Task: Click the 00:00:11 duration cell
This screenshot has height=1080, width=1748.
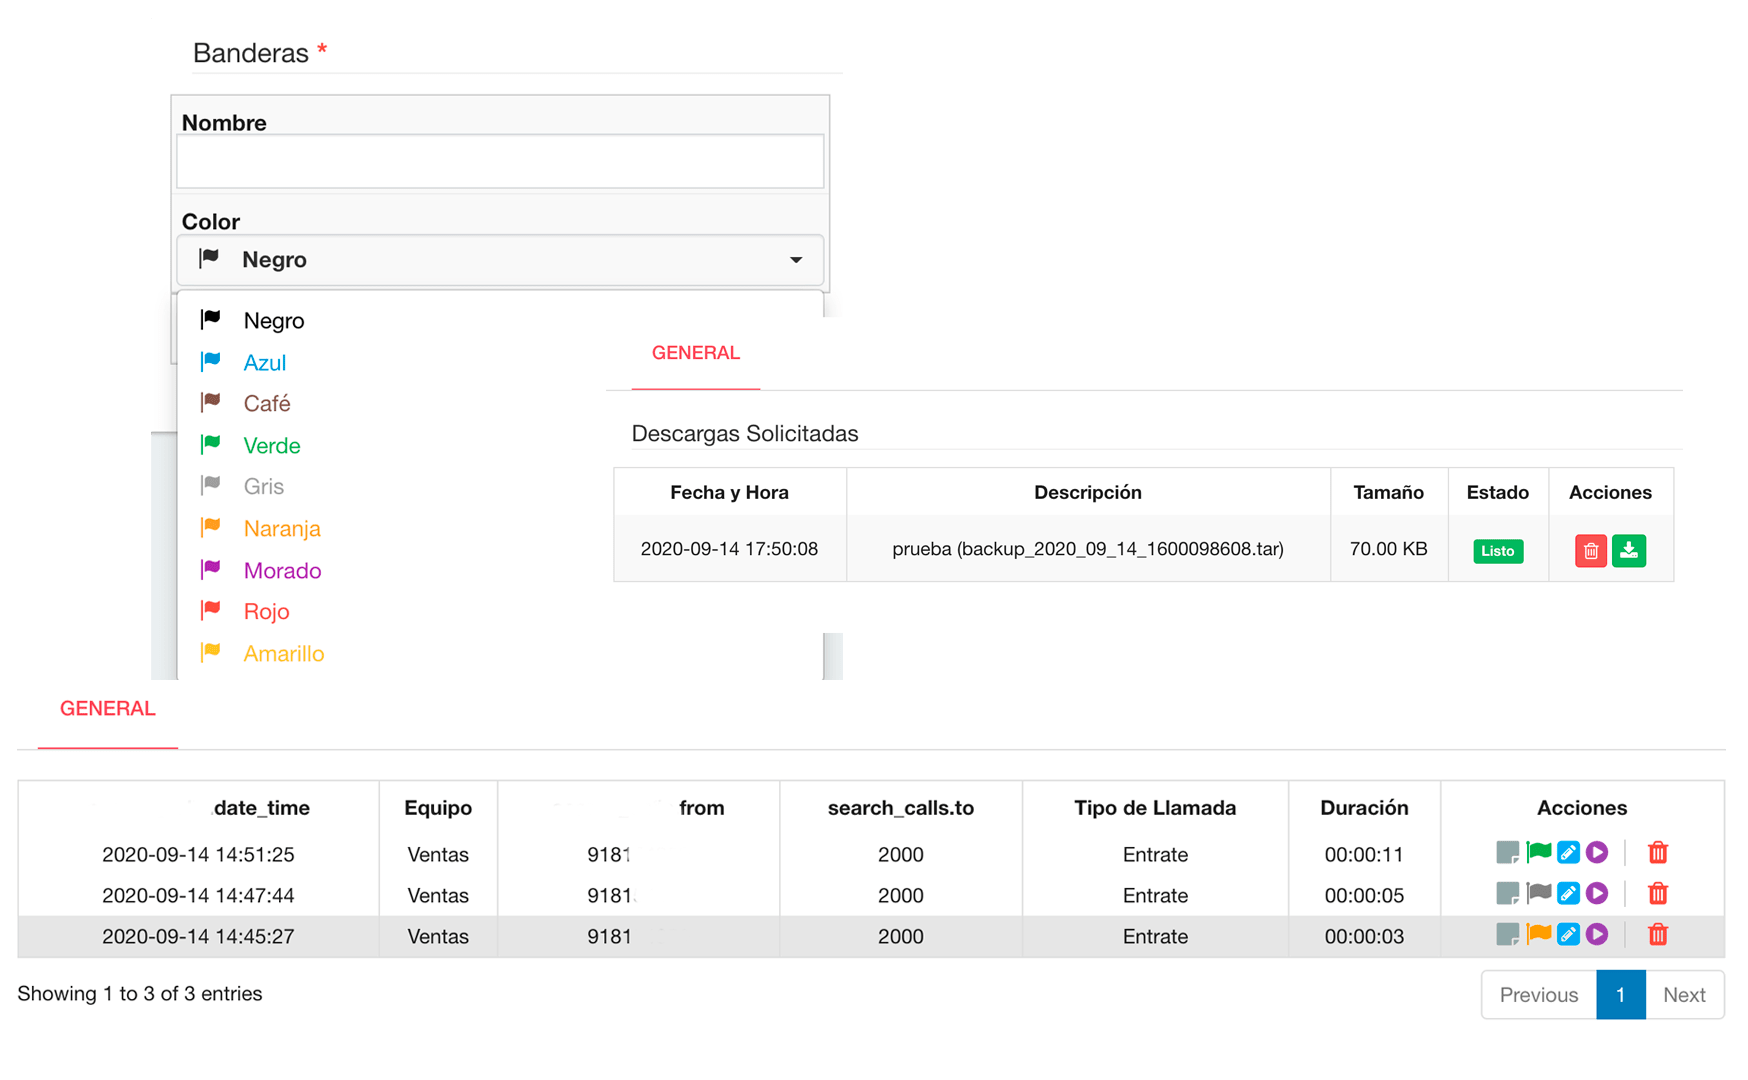Action: click(x=1364, y=855)
